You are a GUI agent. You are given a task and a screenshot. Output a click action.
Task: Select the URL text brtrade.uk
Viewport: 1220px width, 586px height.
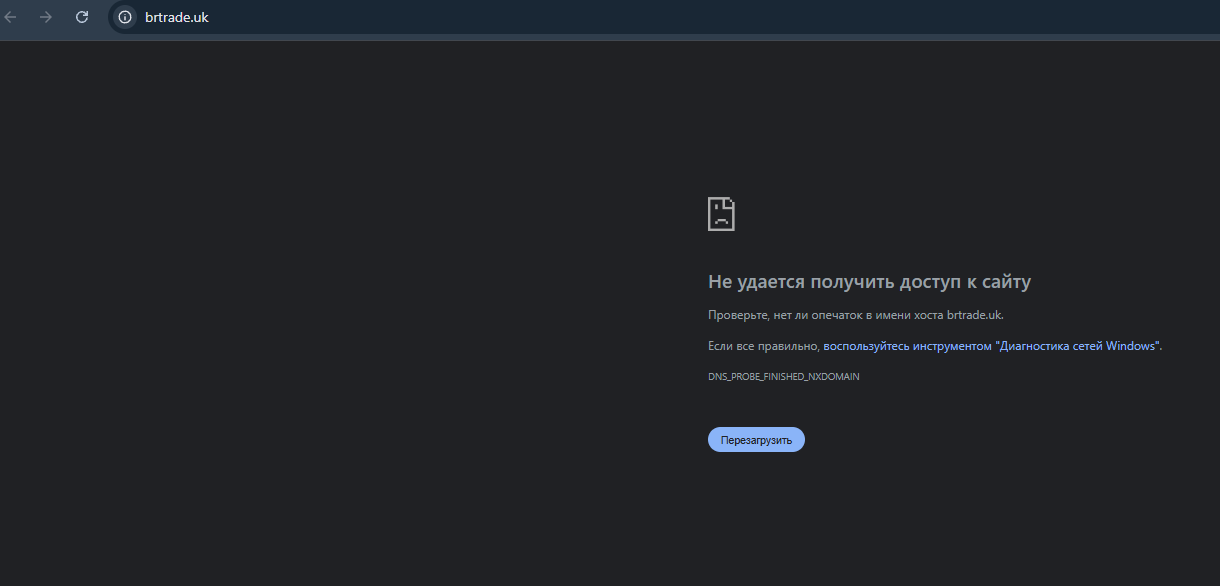click(x=178, y=17)
